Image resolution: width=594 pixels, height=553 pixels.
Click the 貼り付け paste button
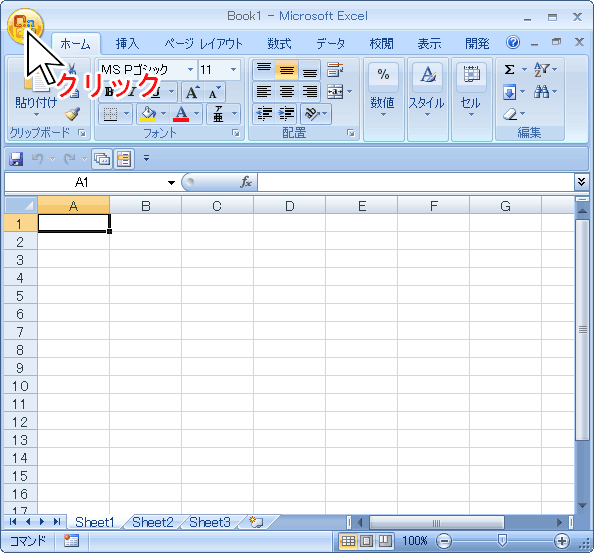point(36,91)
